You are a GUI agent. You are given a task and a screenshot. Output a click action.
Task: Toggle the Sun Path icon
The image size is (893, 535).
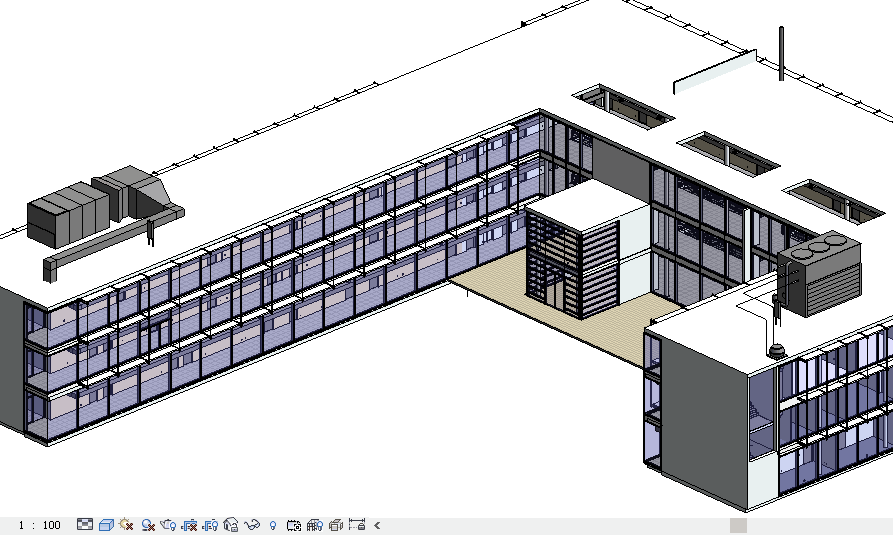tap(126, 524)
